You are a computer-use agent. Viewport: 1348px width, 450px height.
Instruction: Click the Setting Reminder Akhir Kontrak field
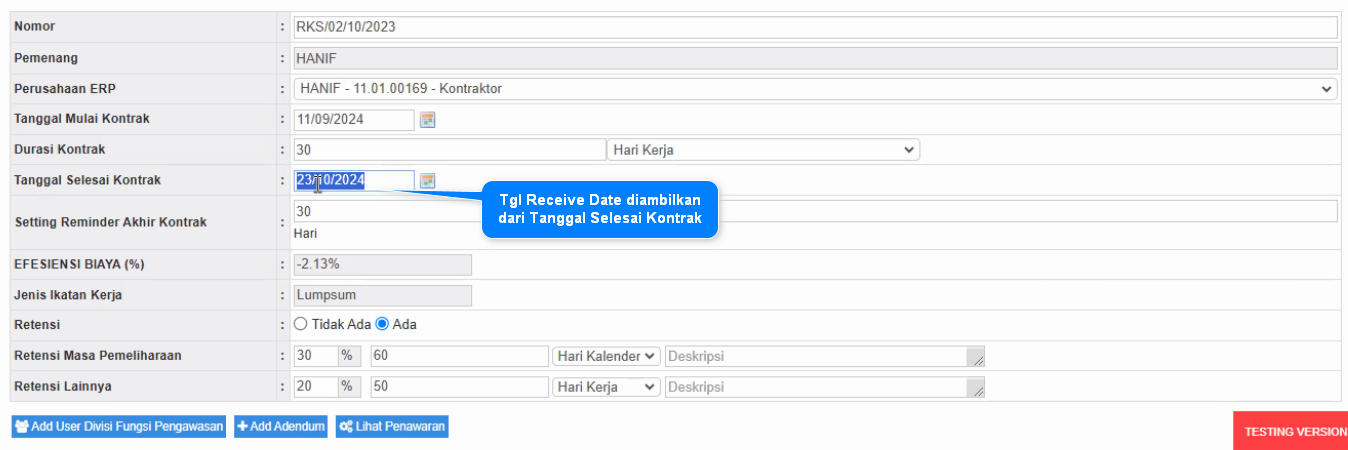pos(815,212)
